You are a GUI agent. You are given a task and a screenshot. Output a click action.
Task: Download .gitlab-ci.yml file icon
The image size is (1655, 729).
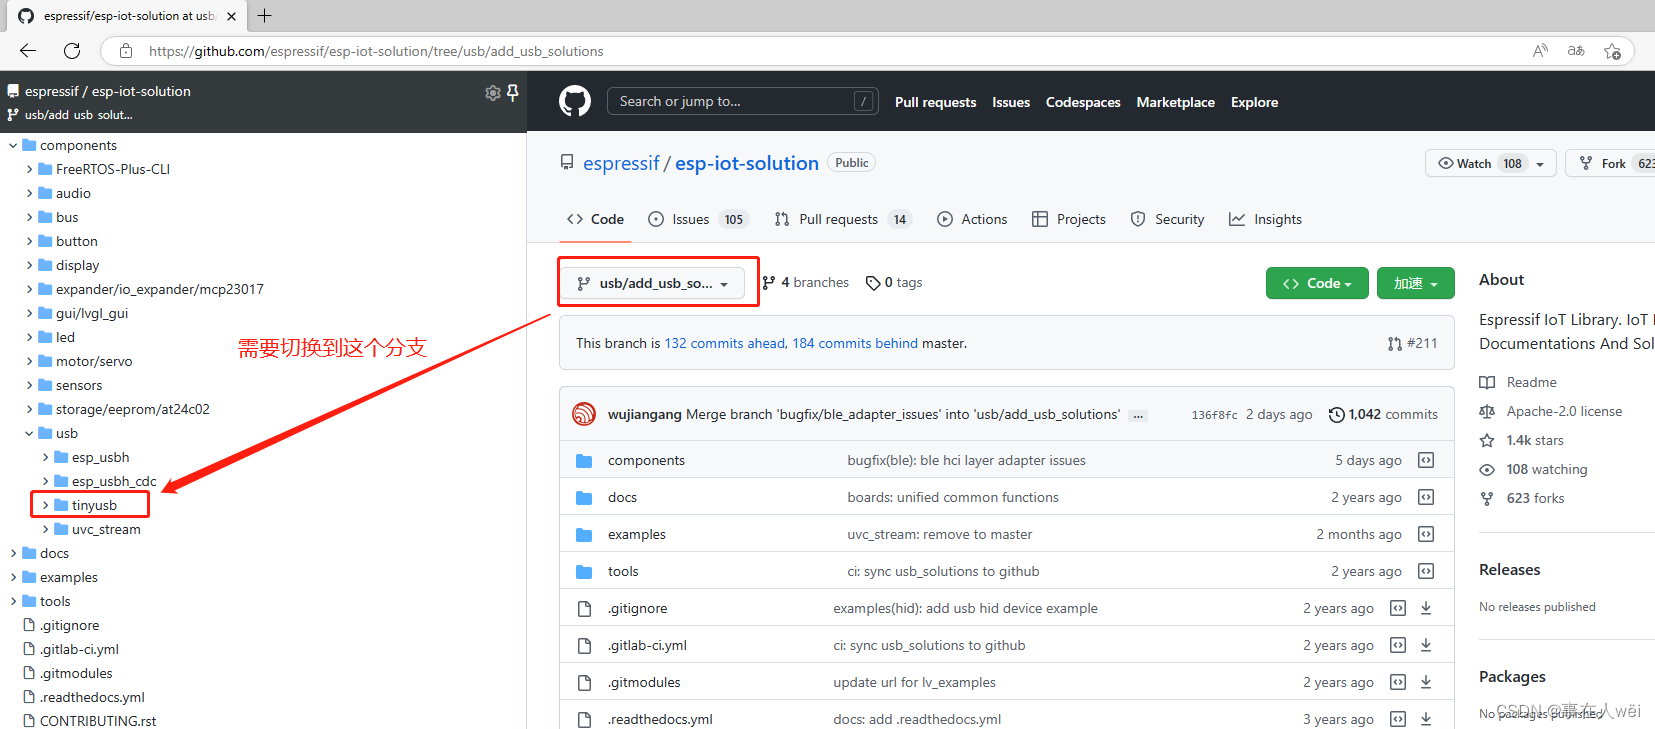pyautogui.click(x=1426, y=645)
